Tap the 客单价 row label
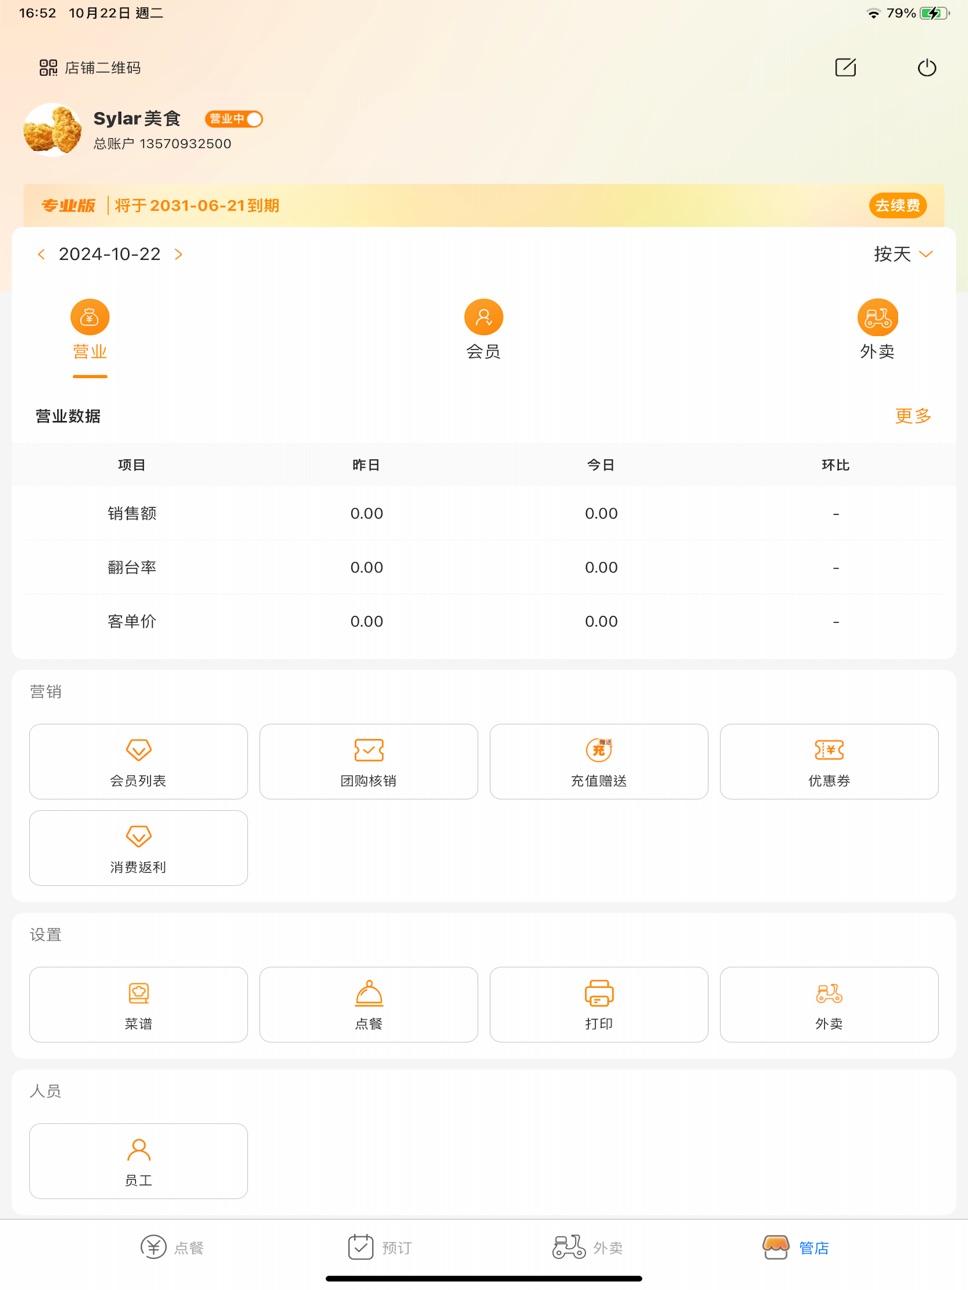Viewport: 968px width, 1290px height. tap(132, 621)
